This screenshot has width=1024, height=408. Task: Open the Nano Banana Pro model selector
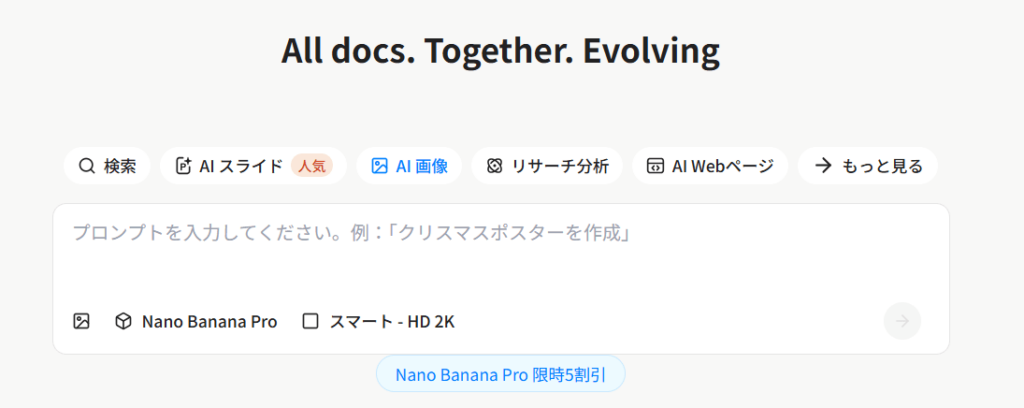pyautogui.click(x=208, y=321)
